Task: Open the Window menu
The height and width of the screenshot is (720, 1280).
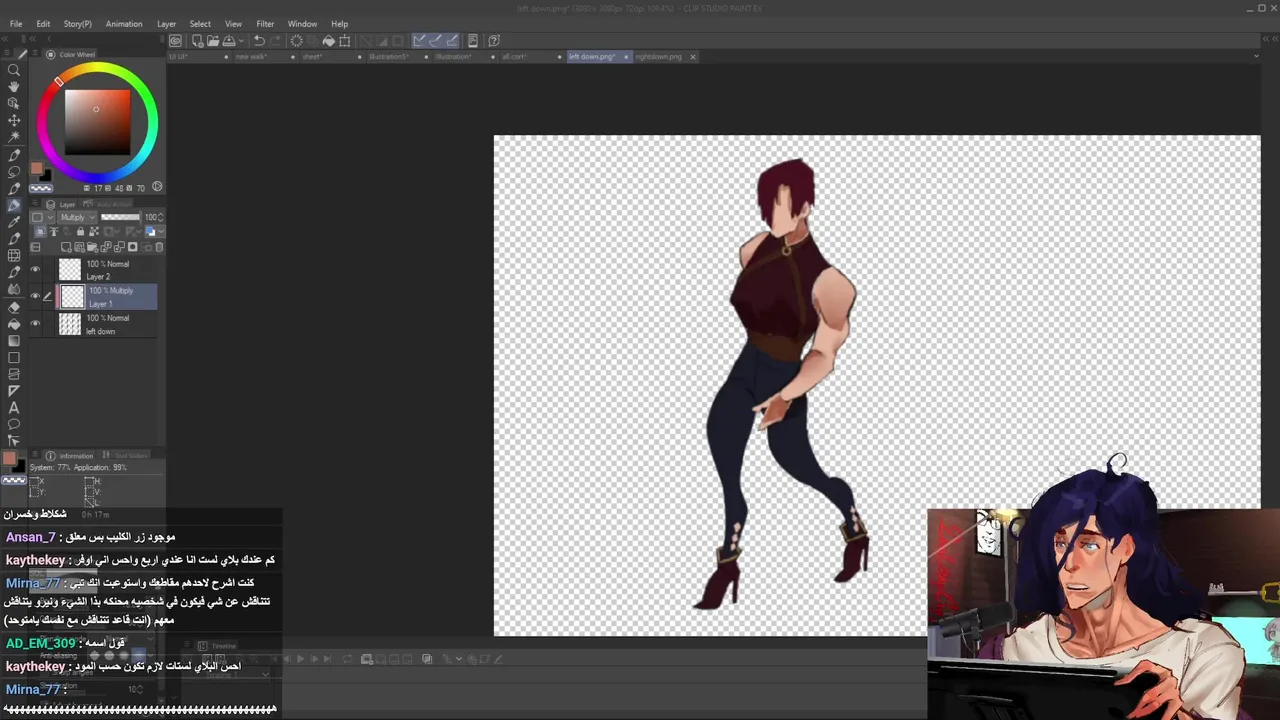Action: tap(302, 24)
